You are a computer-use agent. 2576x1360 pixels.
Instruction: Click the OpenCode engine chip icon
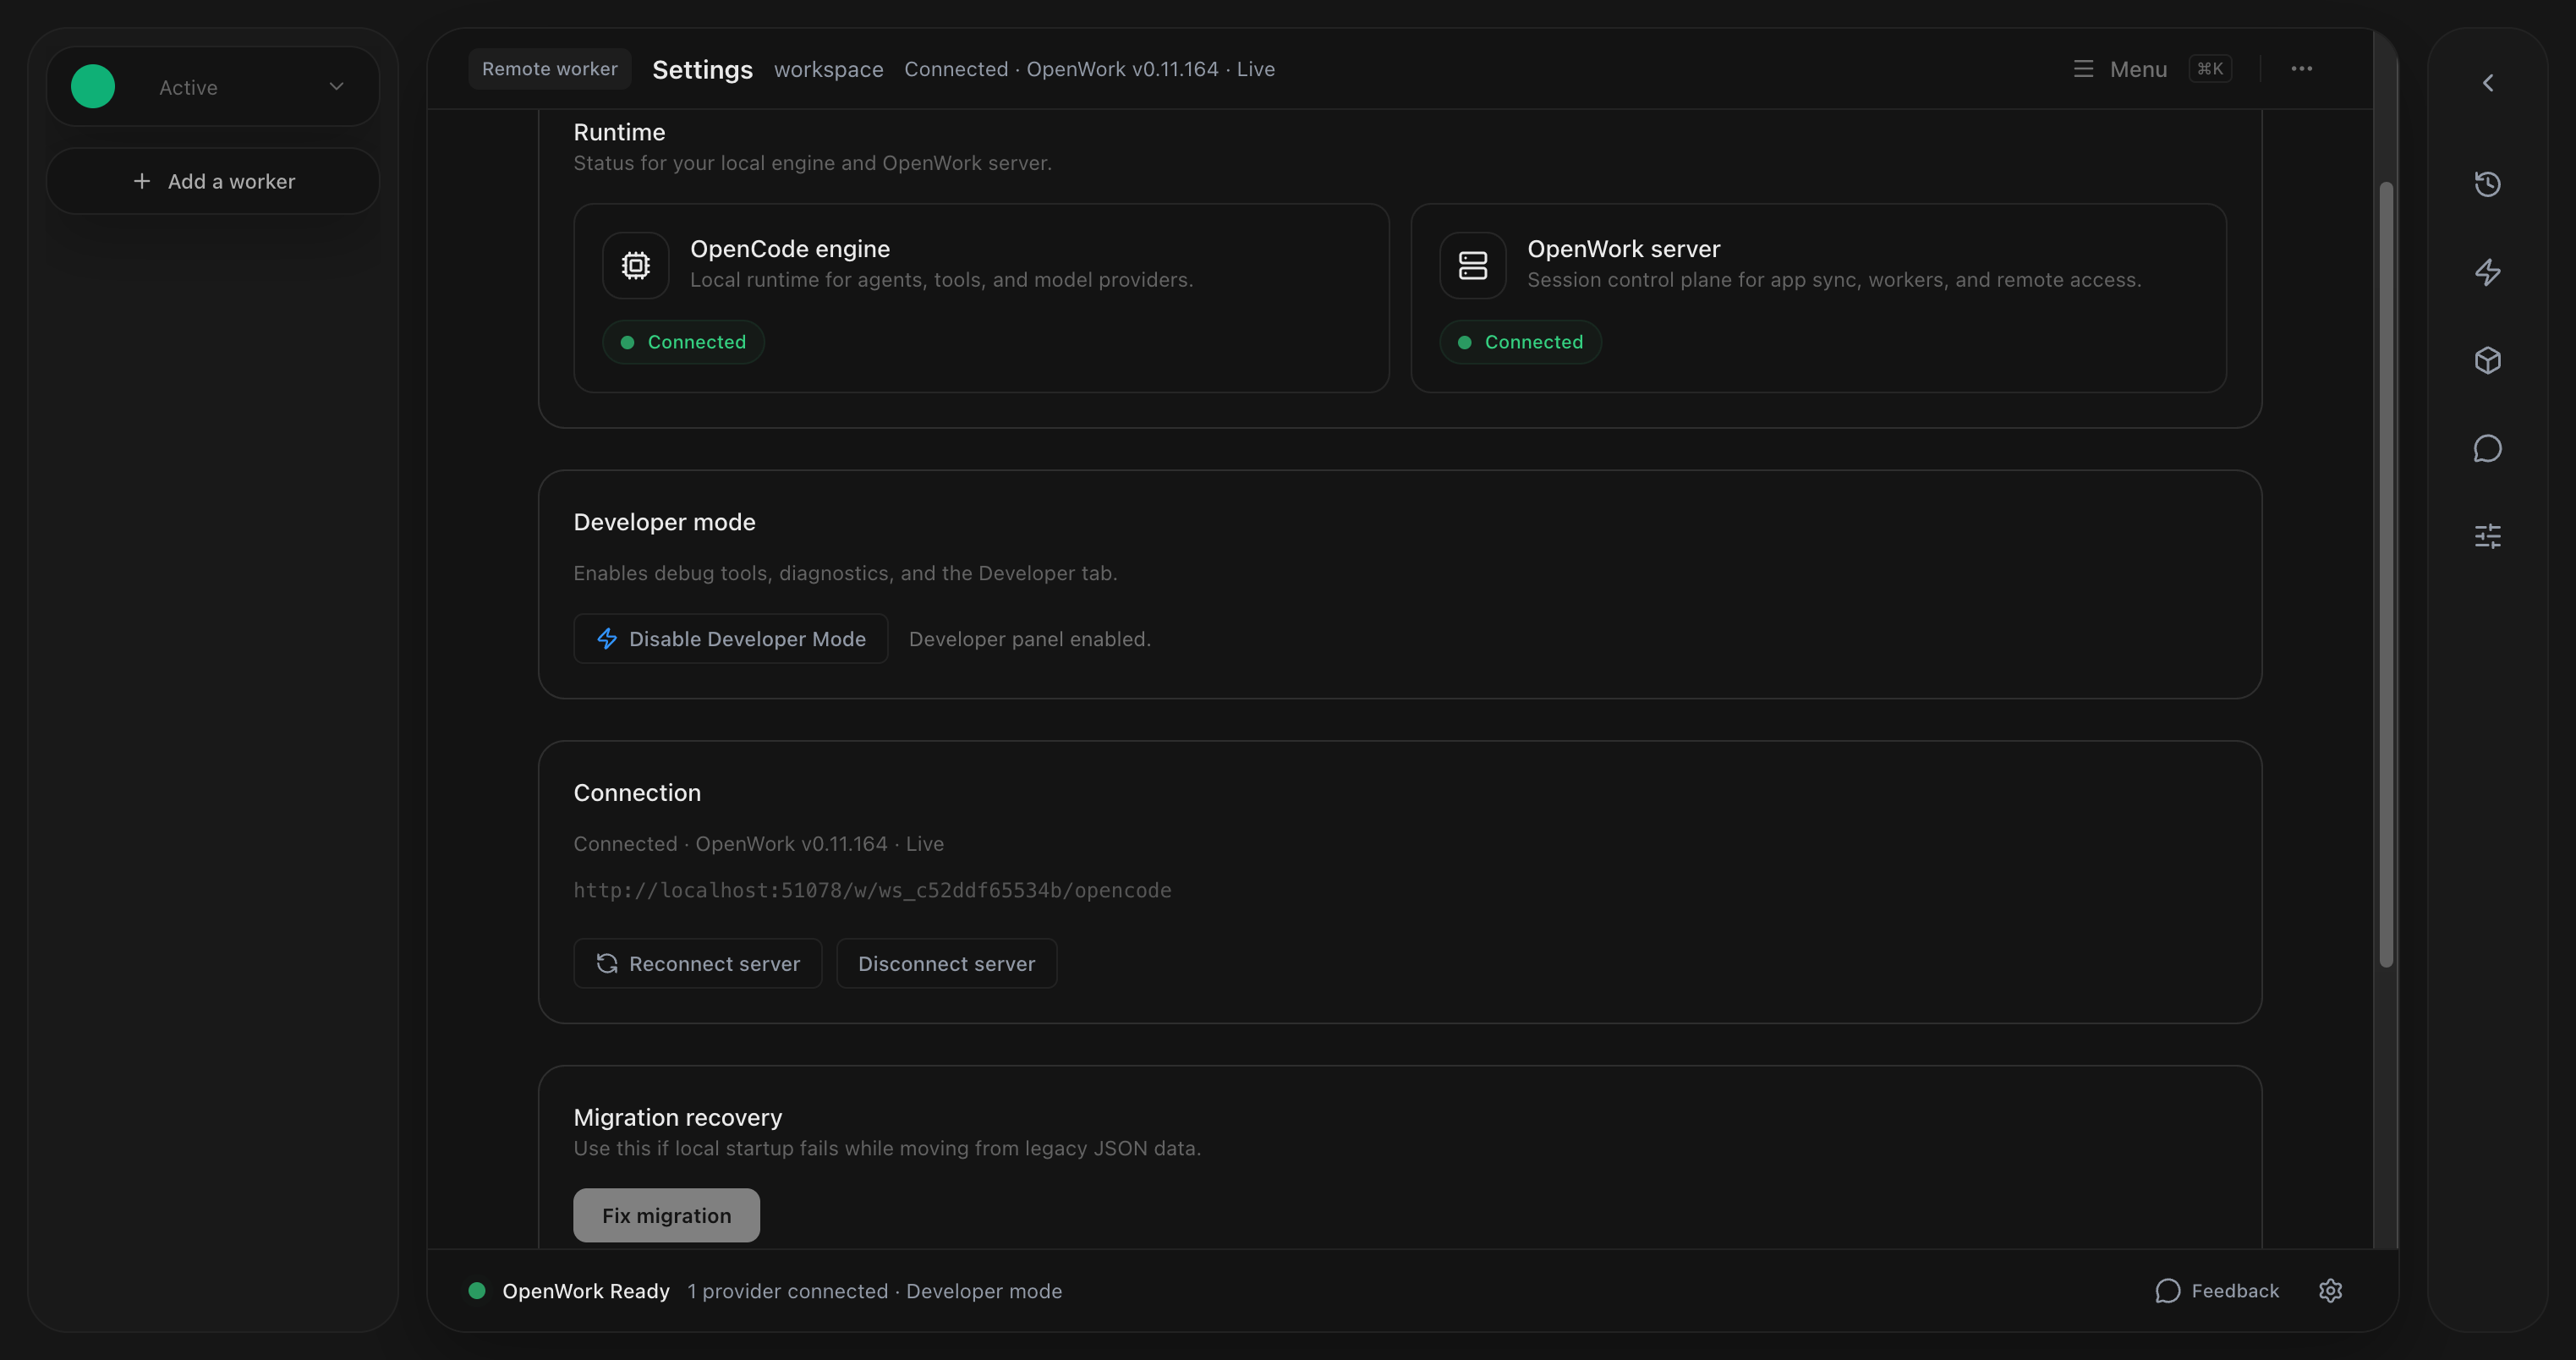tap(636, 265)
